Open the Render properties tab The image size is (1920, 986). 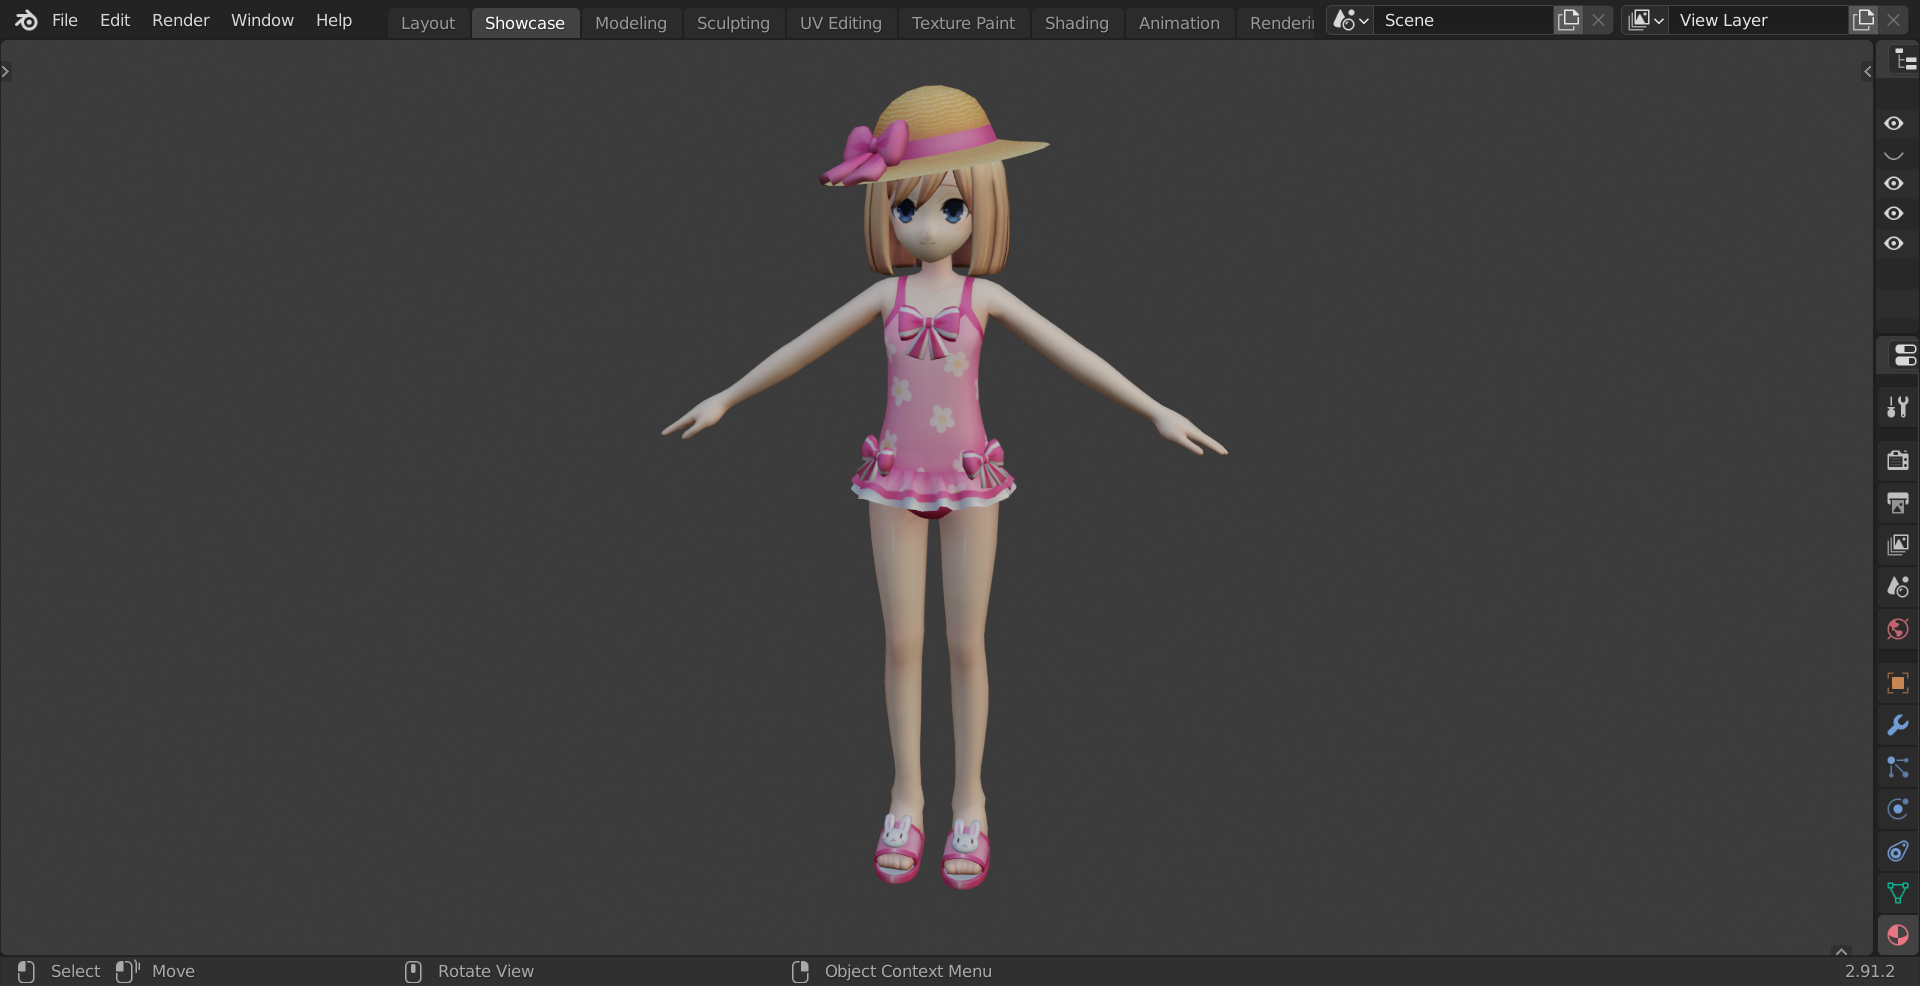[x=1897, y=460]
